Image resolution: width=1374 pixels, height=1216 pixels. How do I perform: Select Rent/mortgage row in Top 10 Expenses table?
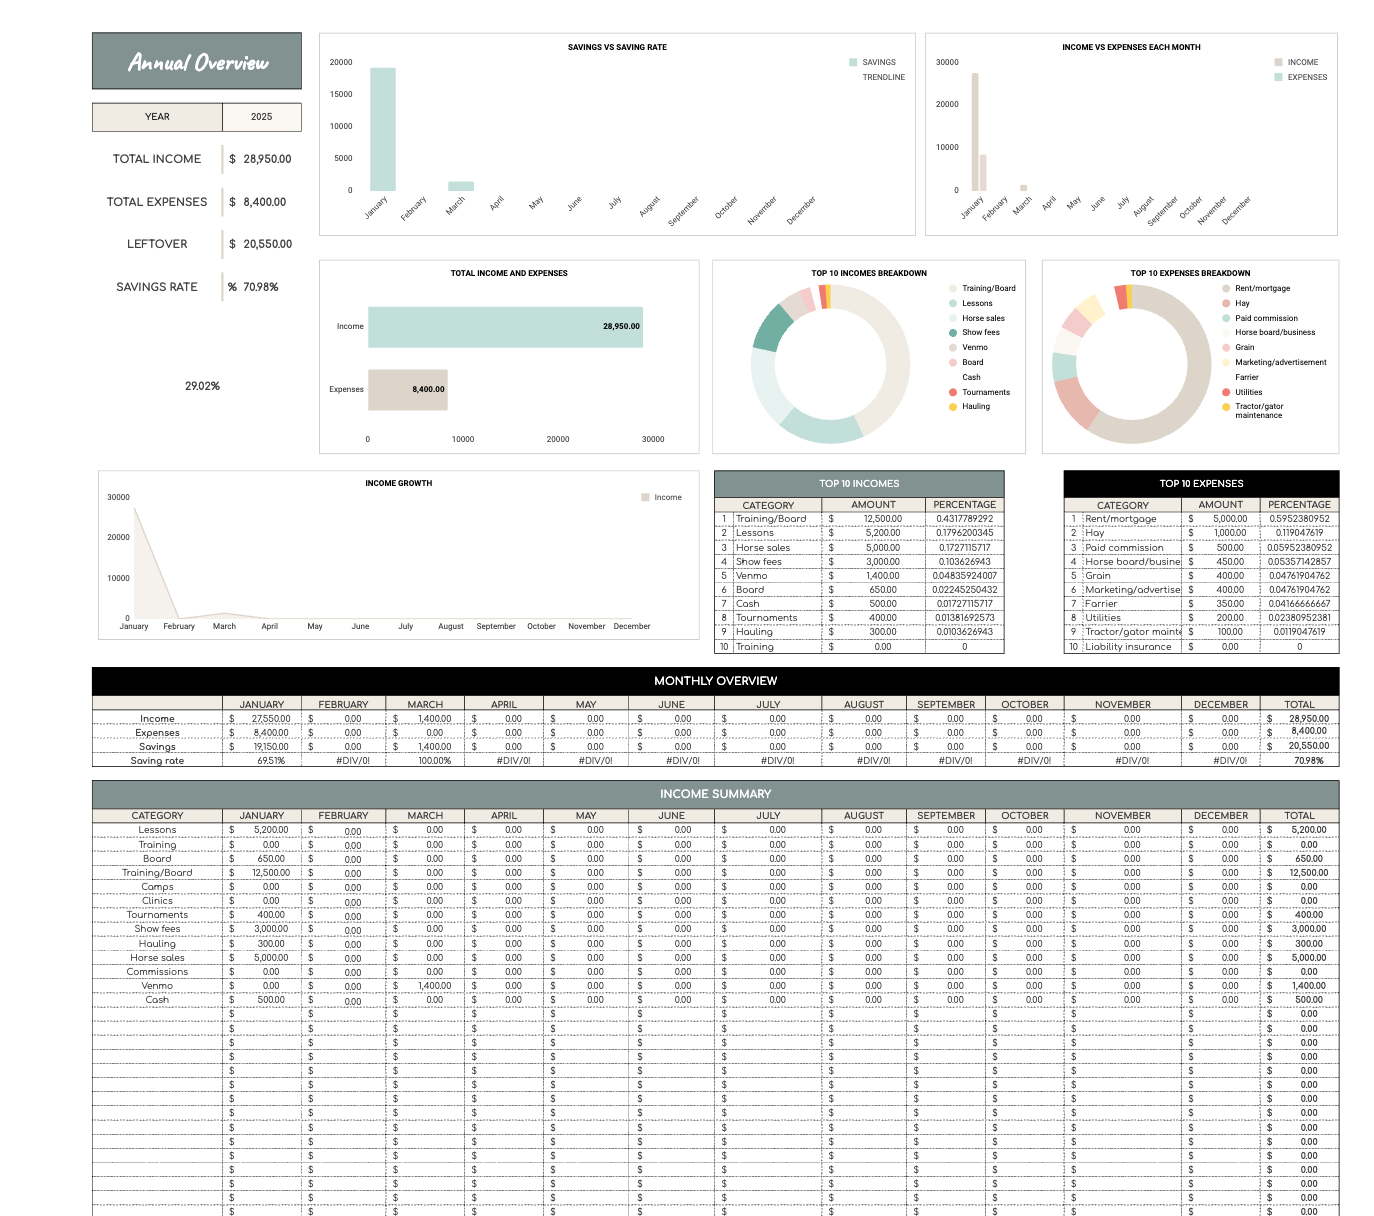1201,519
